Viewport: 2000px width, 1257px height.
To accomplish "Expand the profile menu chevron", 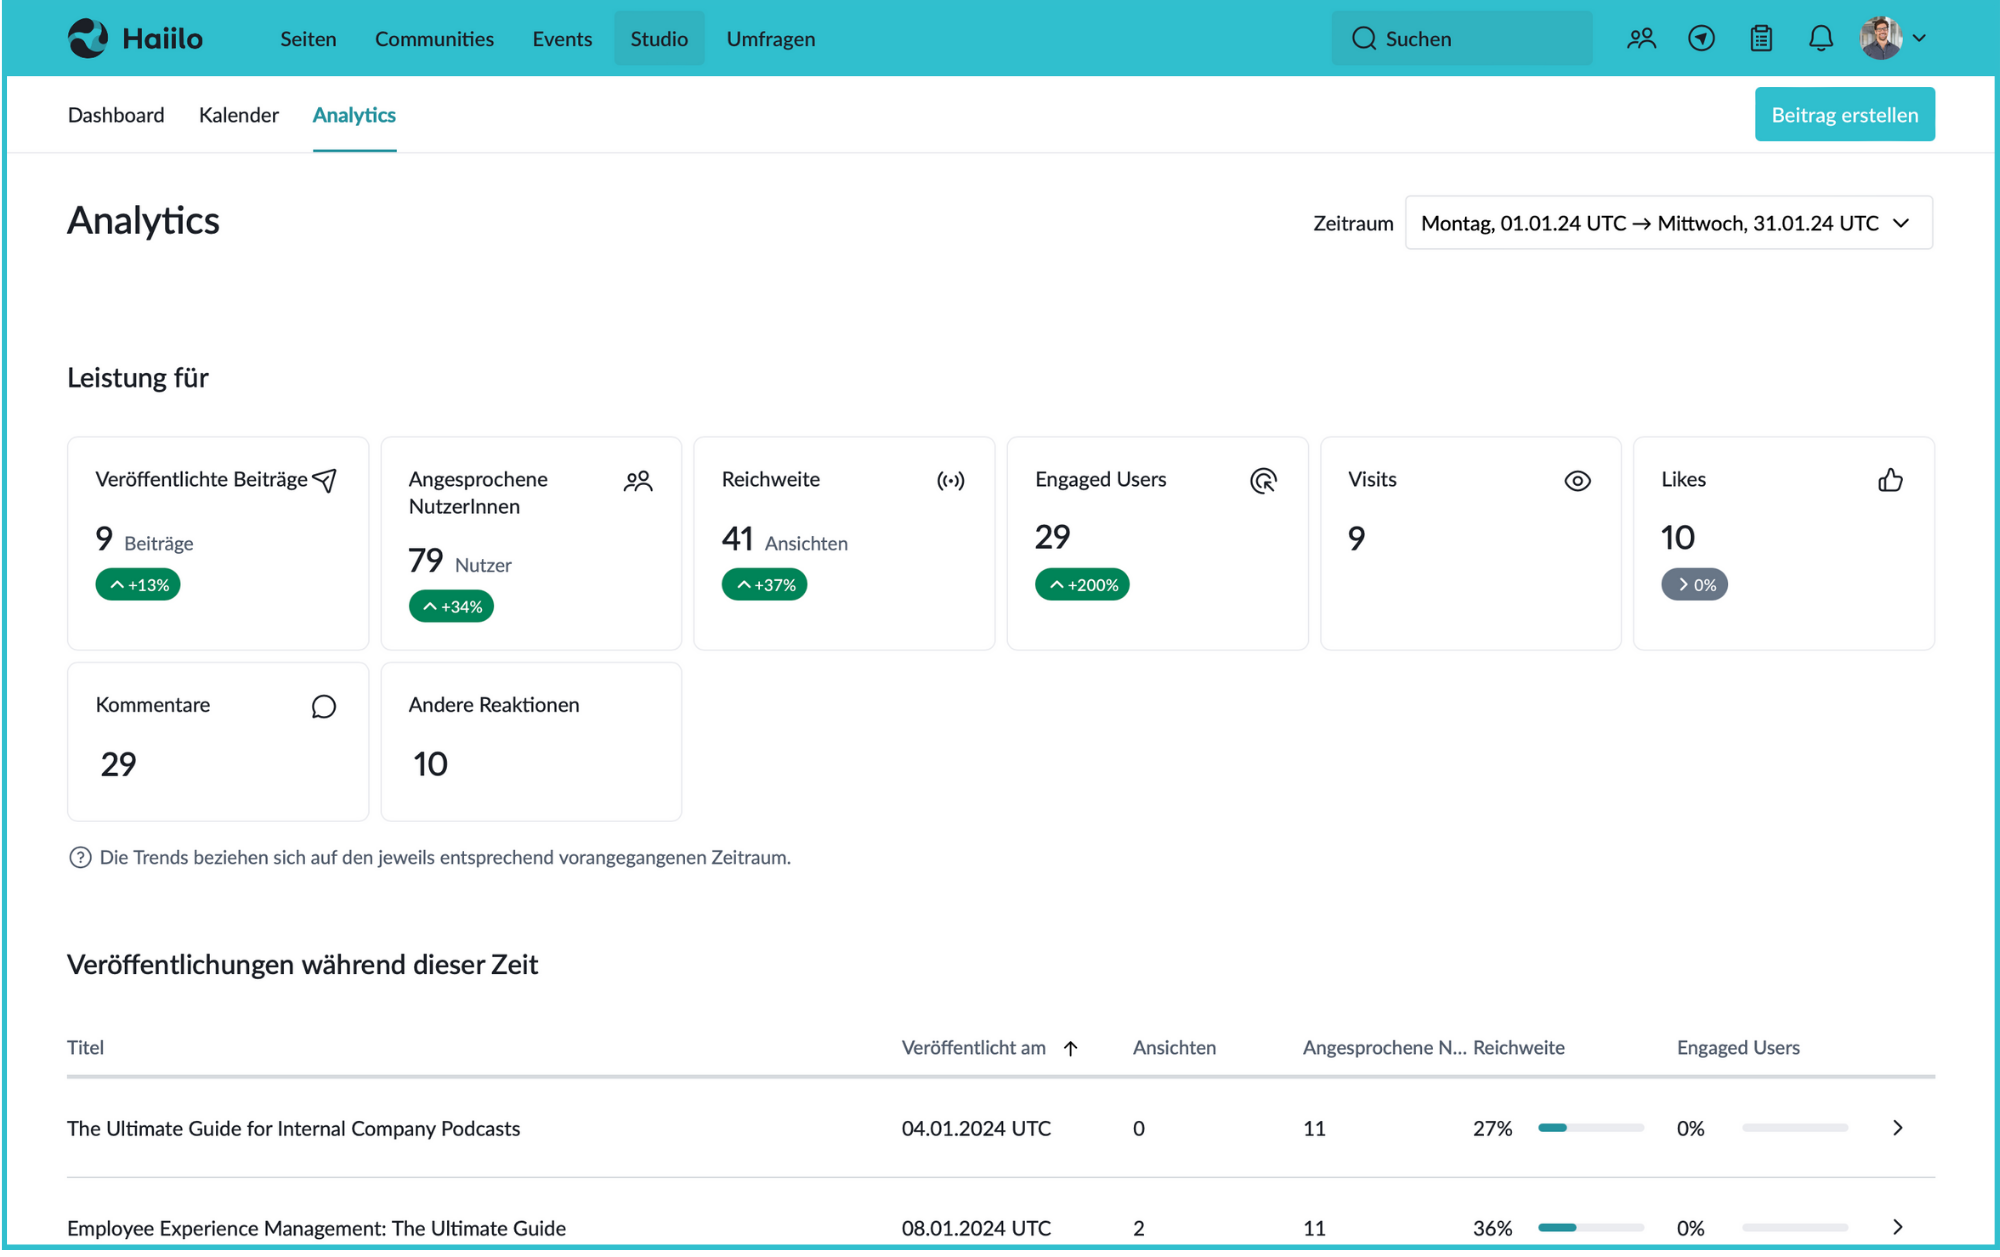I will coord(1919,38).
